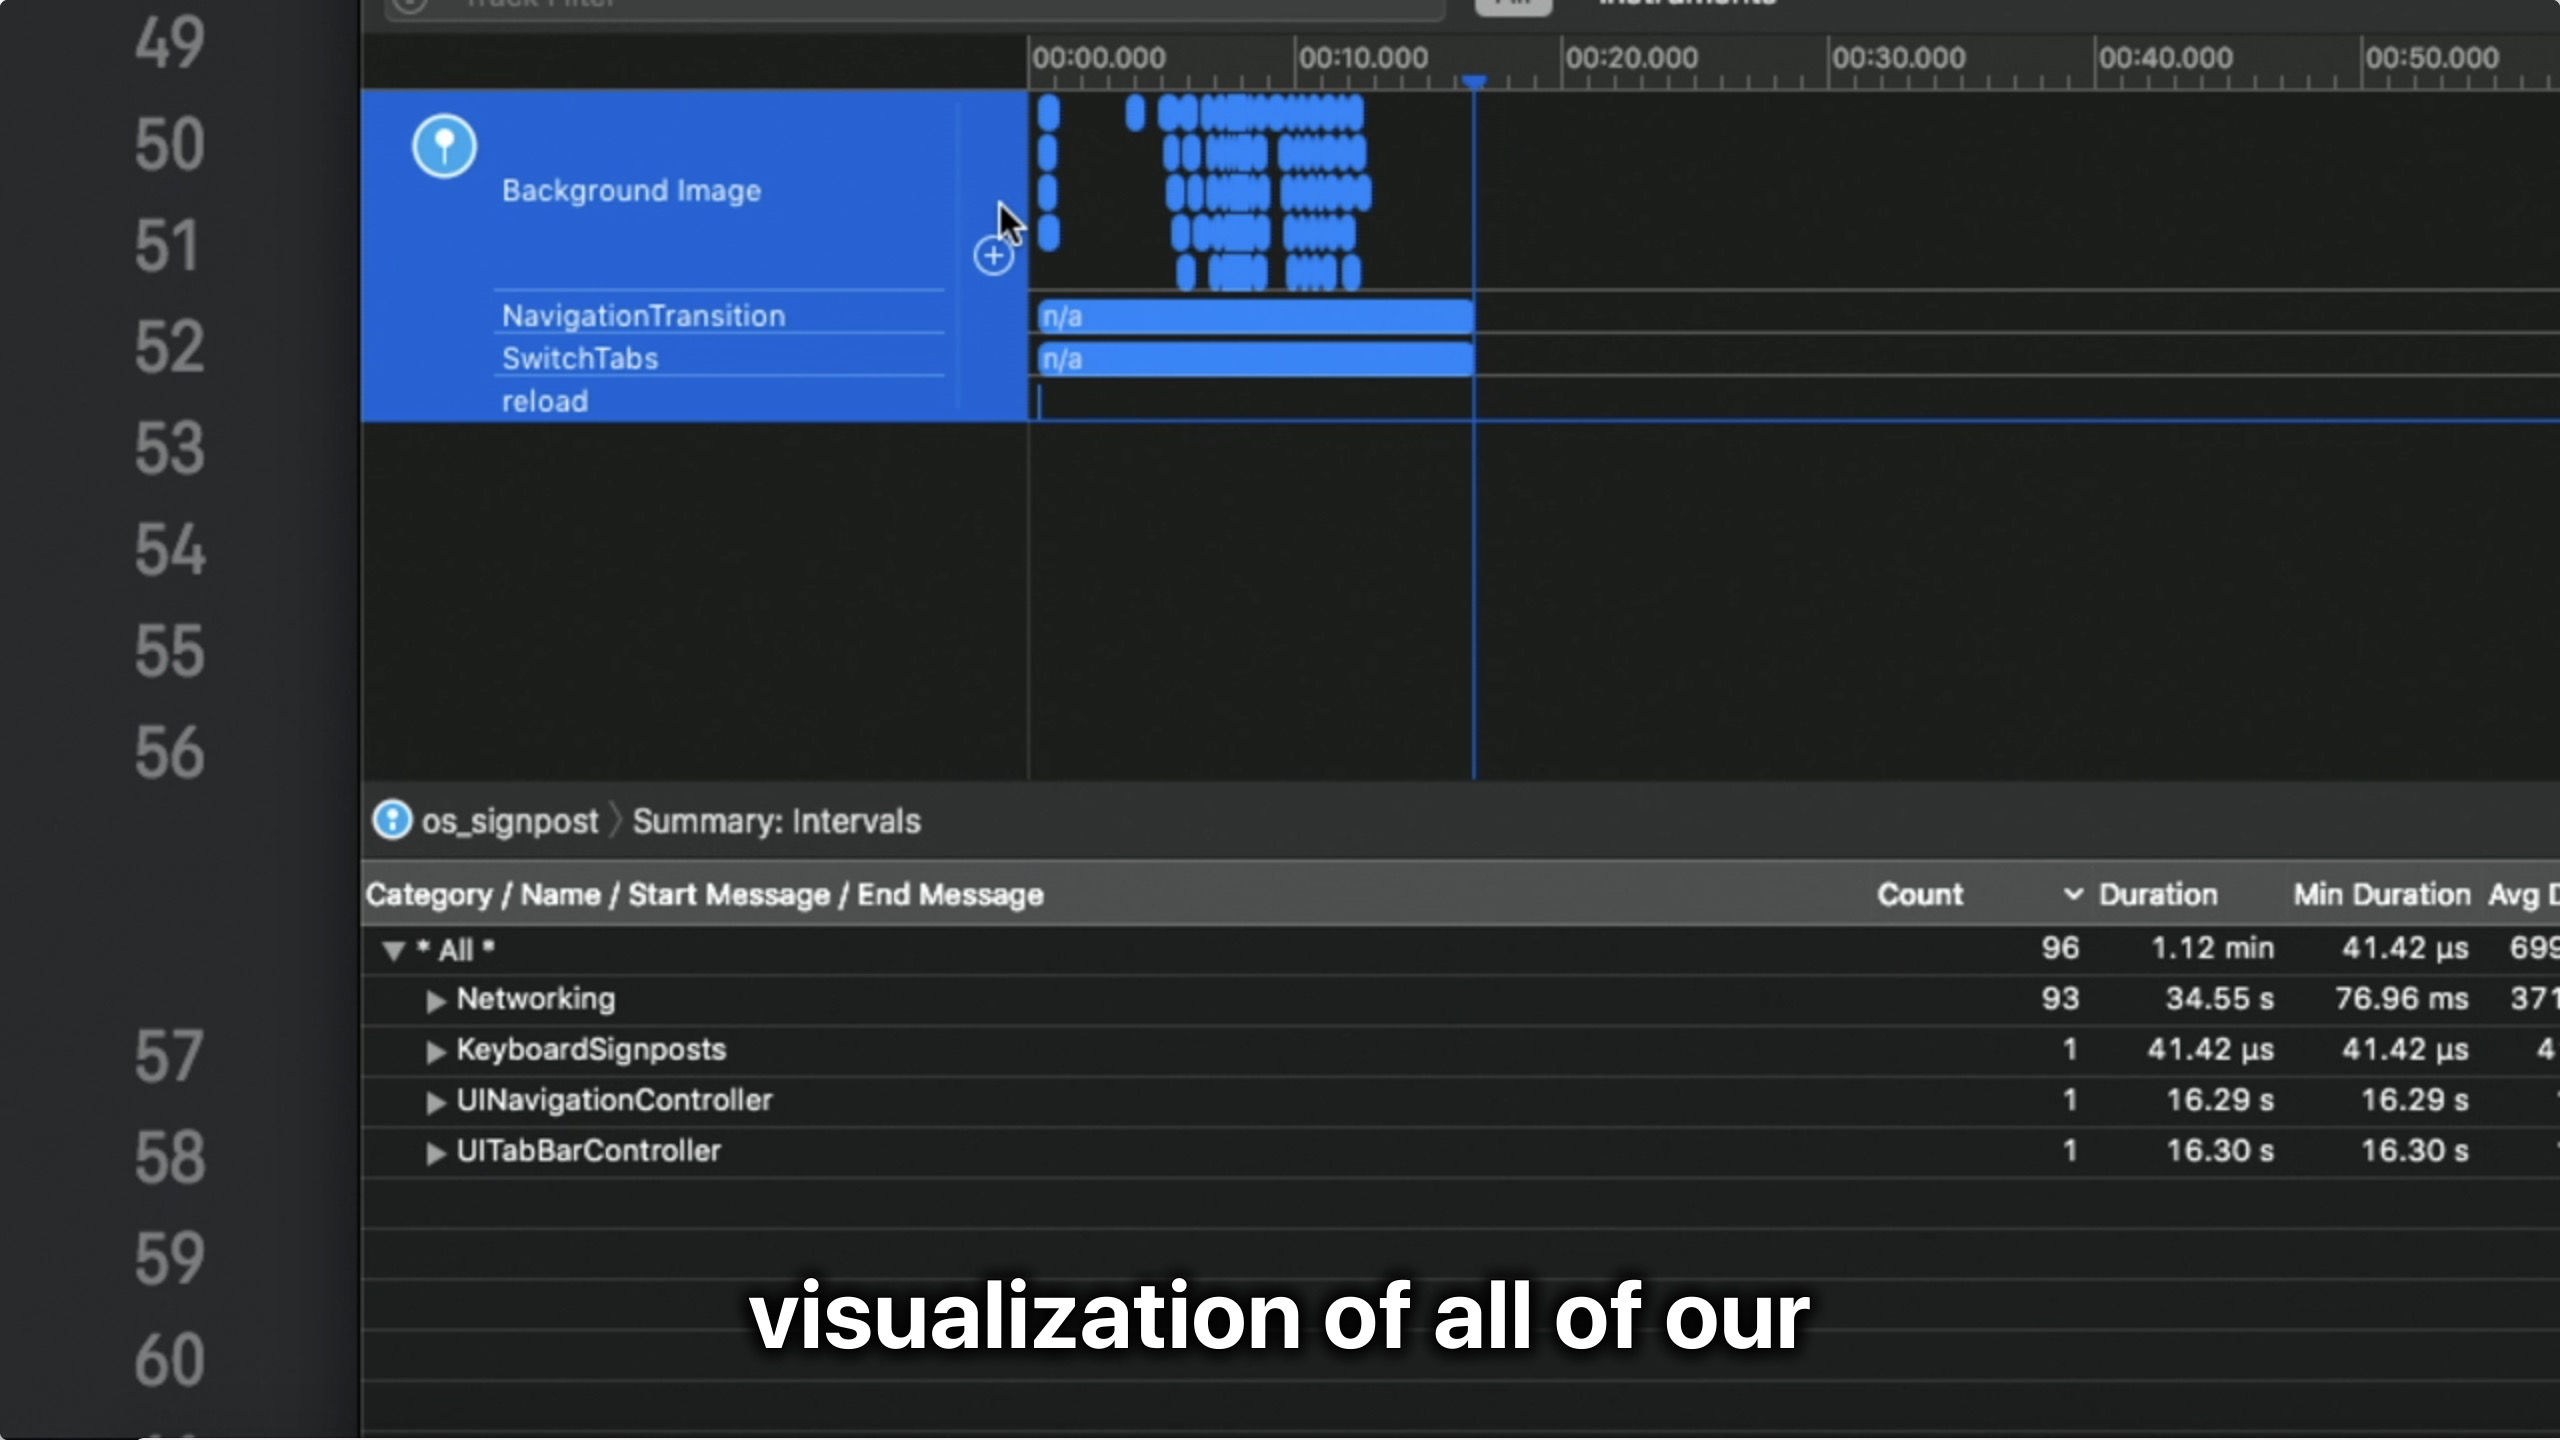Image resolution: width=2560 pixels, height=1440 pixels.
Task: Expand the KeyboardSignposts category row
Action: pos(435,1051)
